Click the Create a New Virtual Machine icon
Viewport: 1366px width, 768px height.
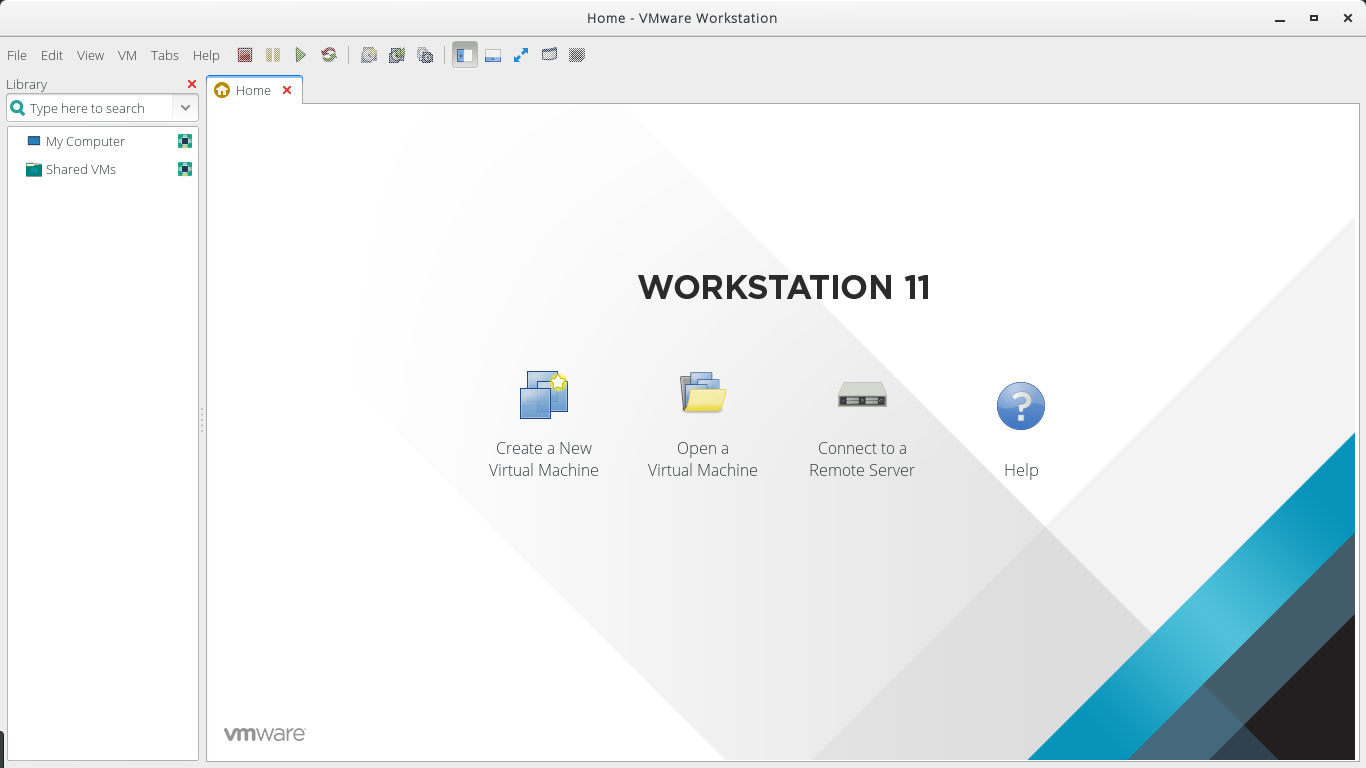544,395
